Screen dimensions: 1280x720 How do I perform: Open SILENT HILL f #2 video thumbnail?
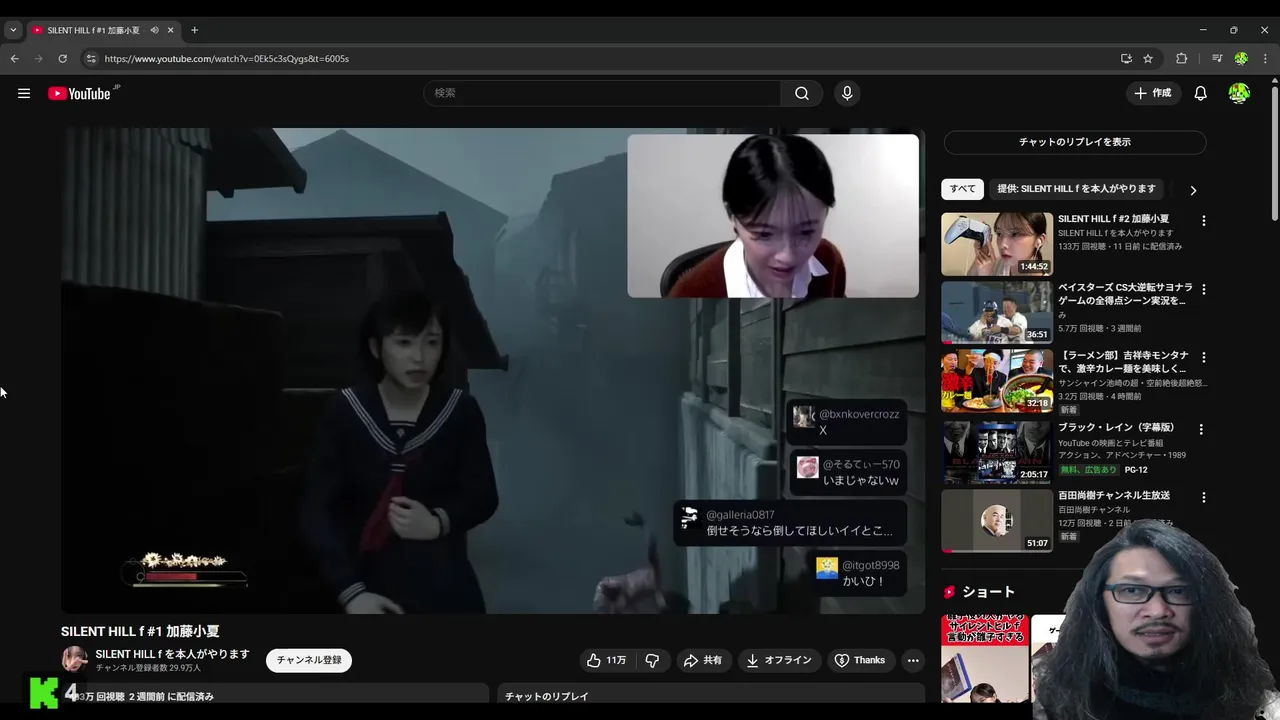coord(997,244)
